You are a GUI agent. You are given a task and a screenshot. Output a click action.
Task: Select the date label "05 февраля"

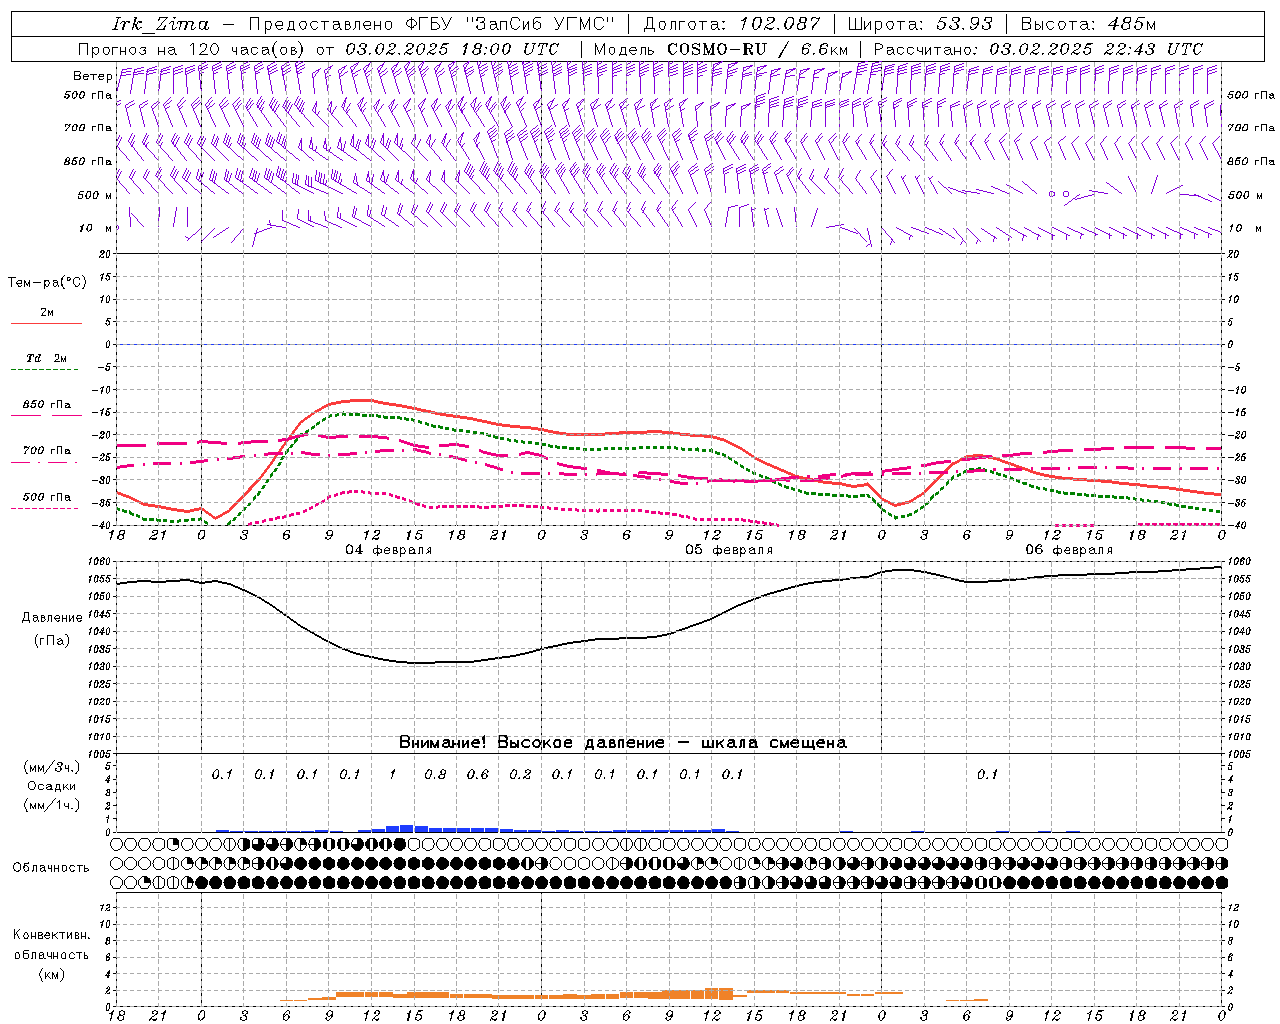[729, 550]
